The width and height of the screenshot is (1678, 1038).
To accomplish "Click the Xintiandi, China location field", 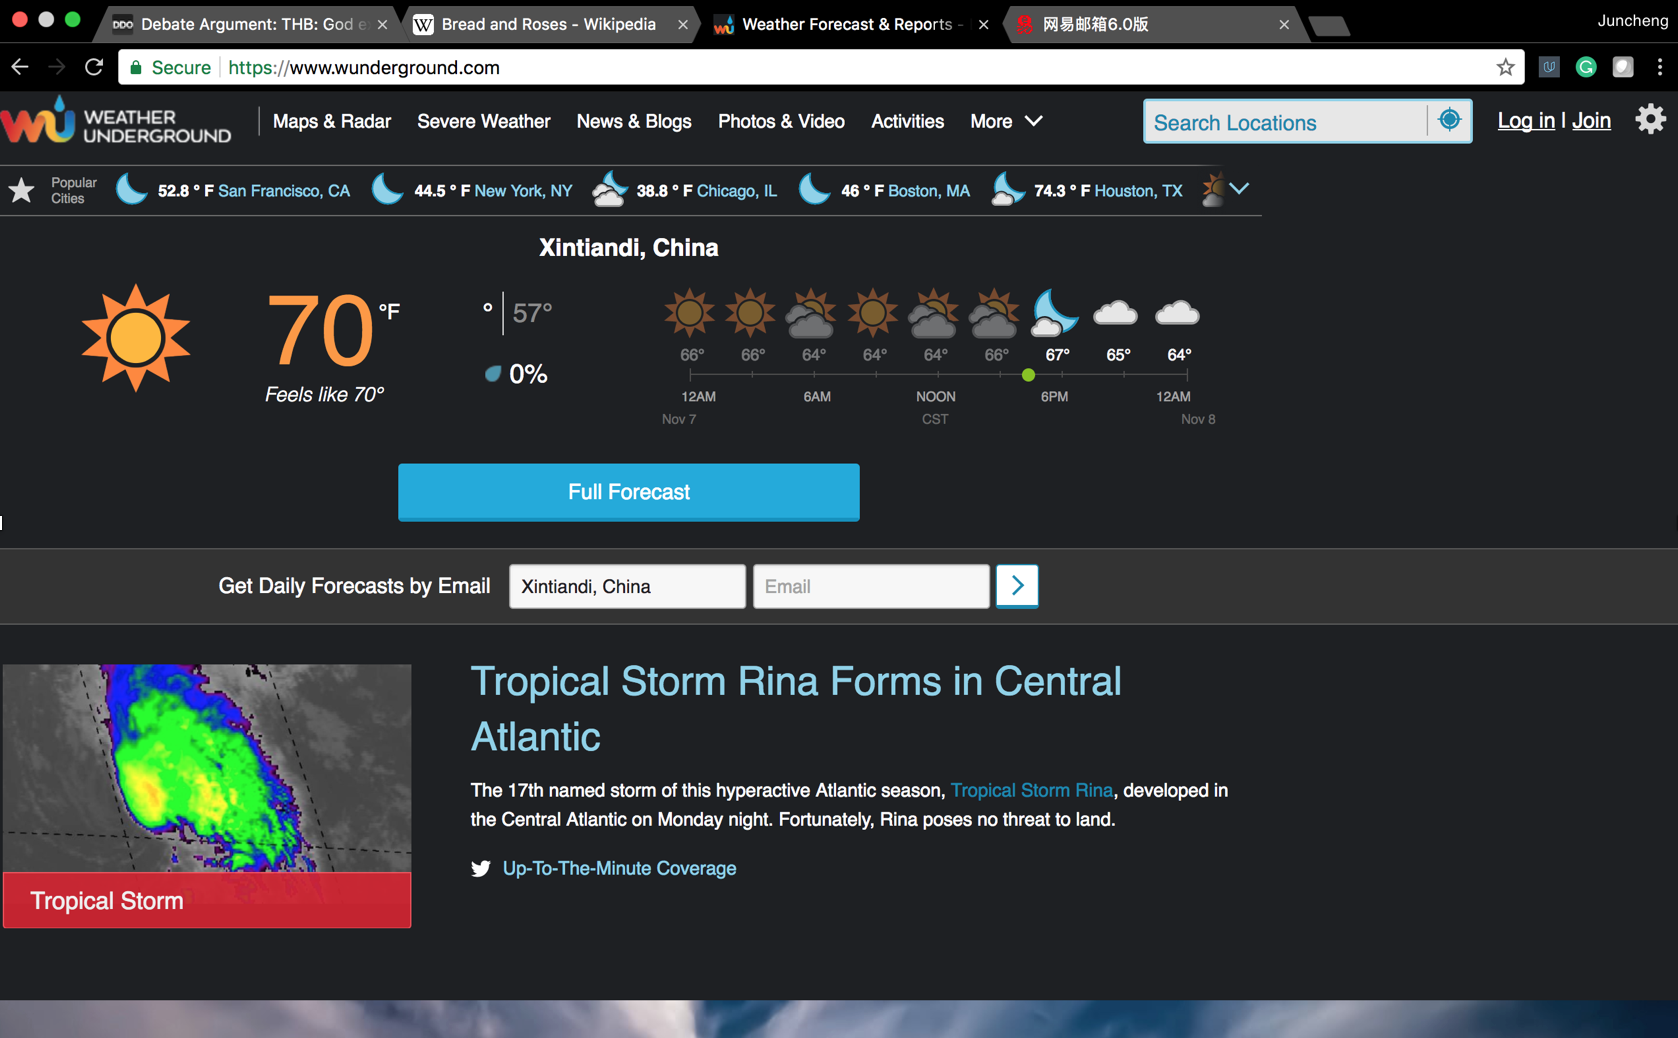I will [x=627, y=586].
